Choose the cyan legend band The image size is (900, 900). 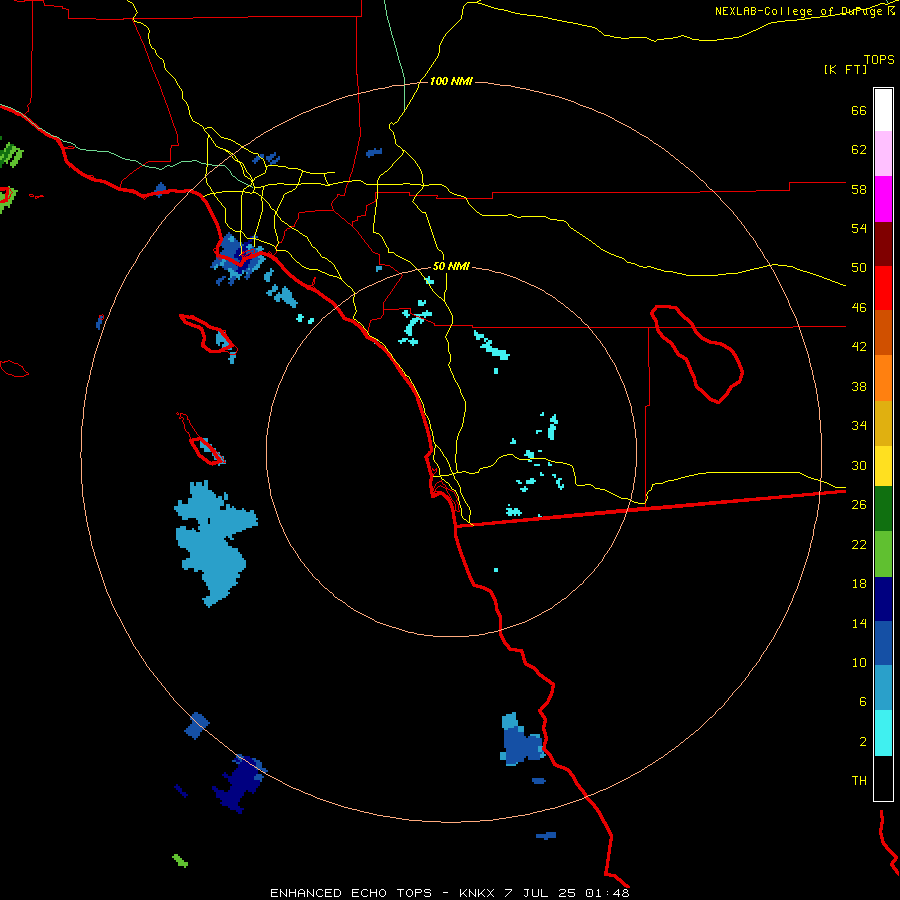point(883,733)
